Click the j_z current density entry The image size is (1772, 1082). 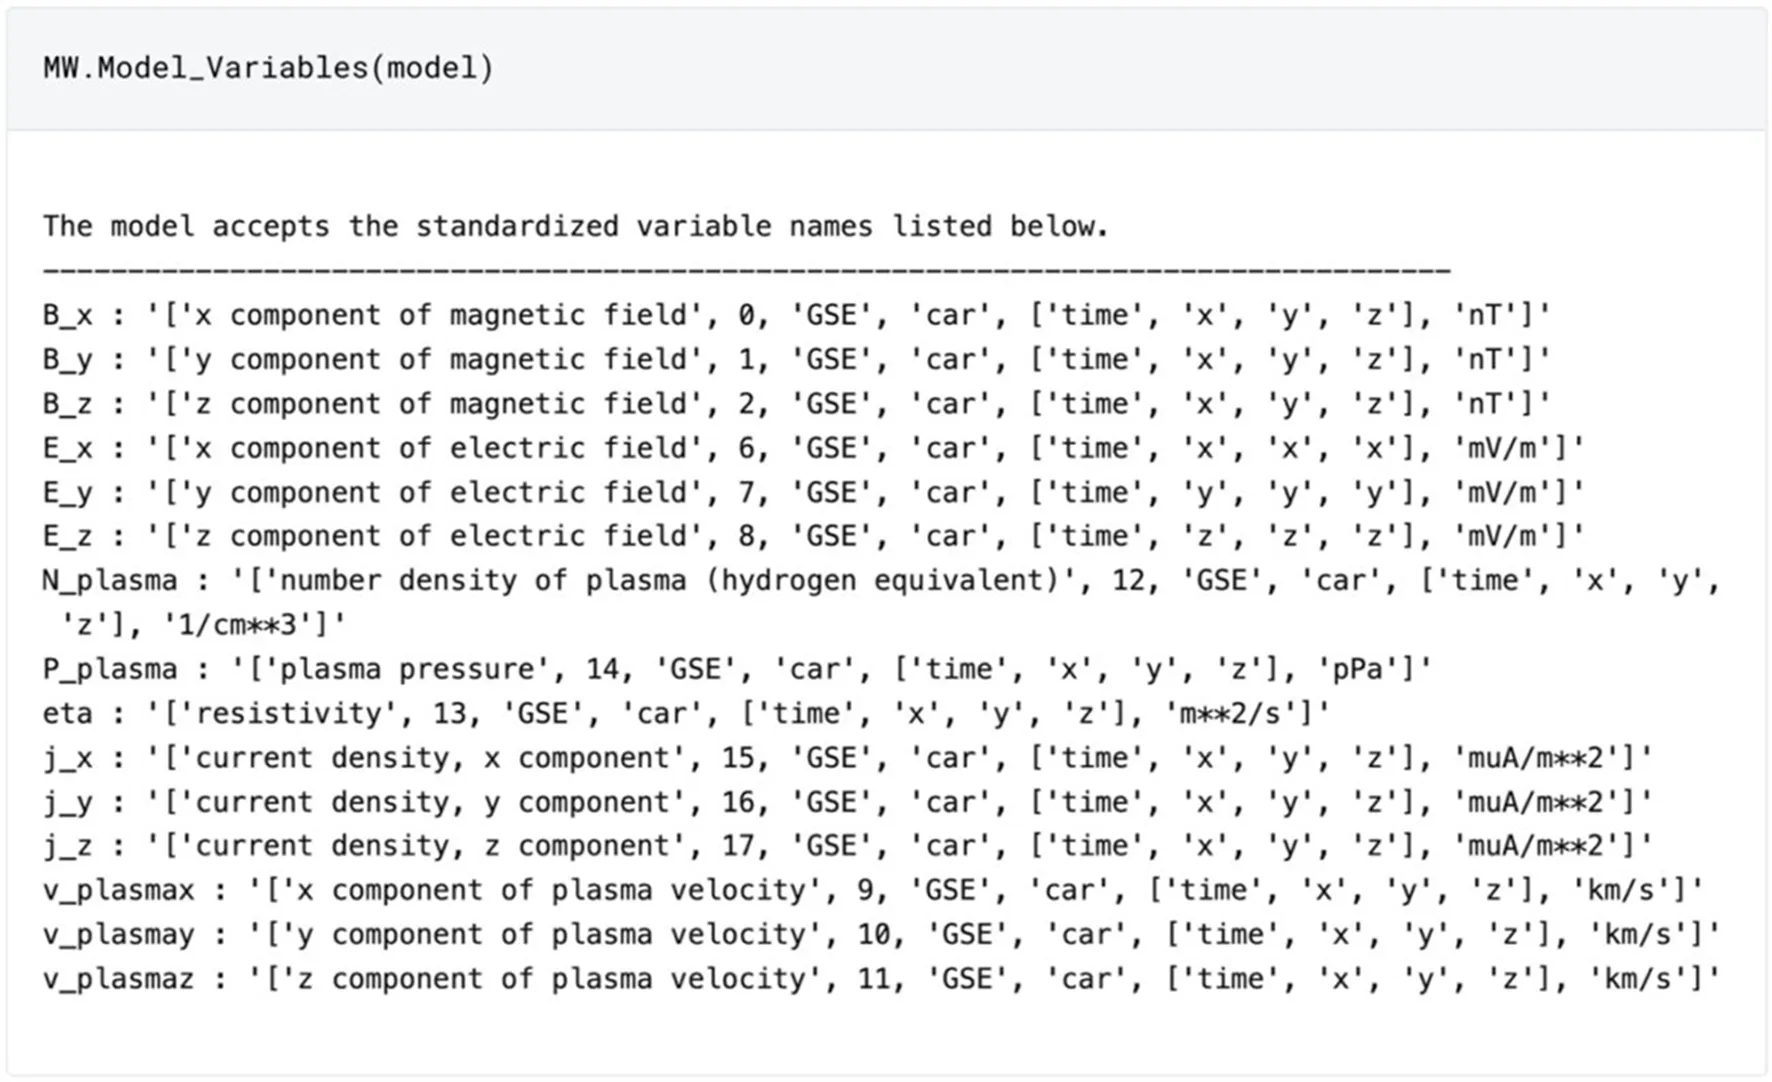pyautogui.click(x=846, y=846)
